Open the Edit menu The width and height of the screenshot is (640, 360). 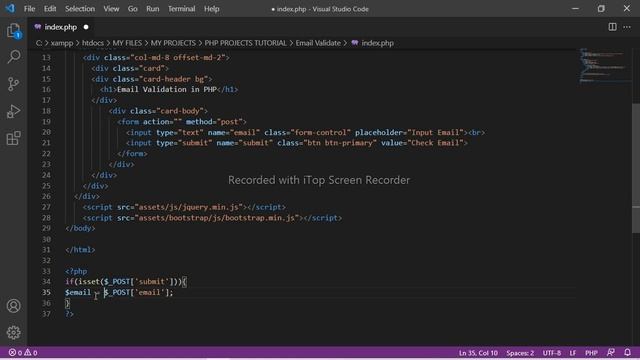click(50, 9)
